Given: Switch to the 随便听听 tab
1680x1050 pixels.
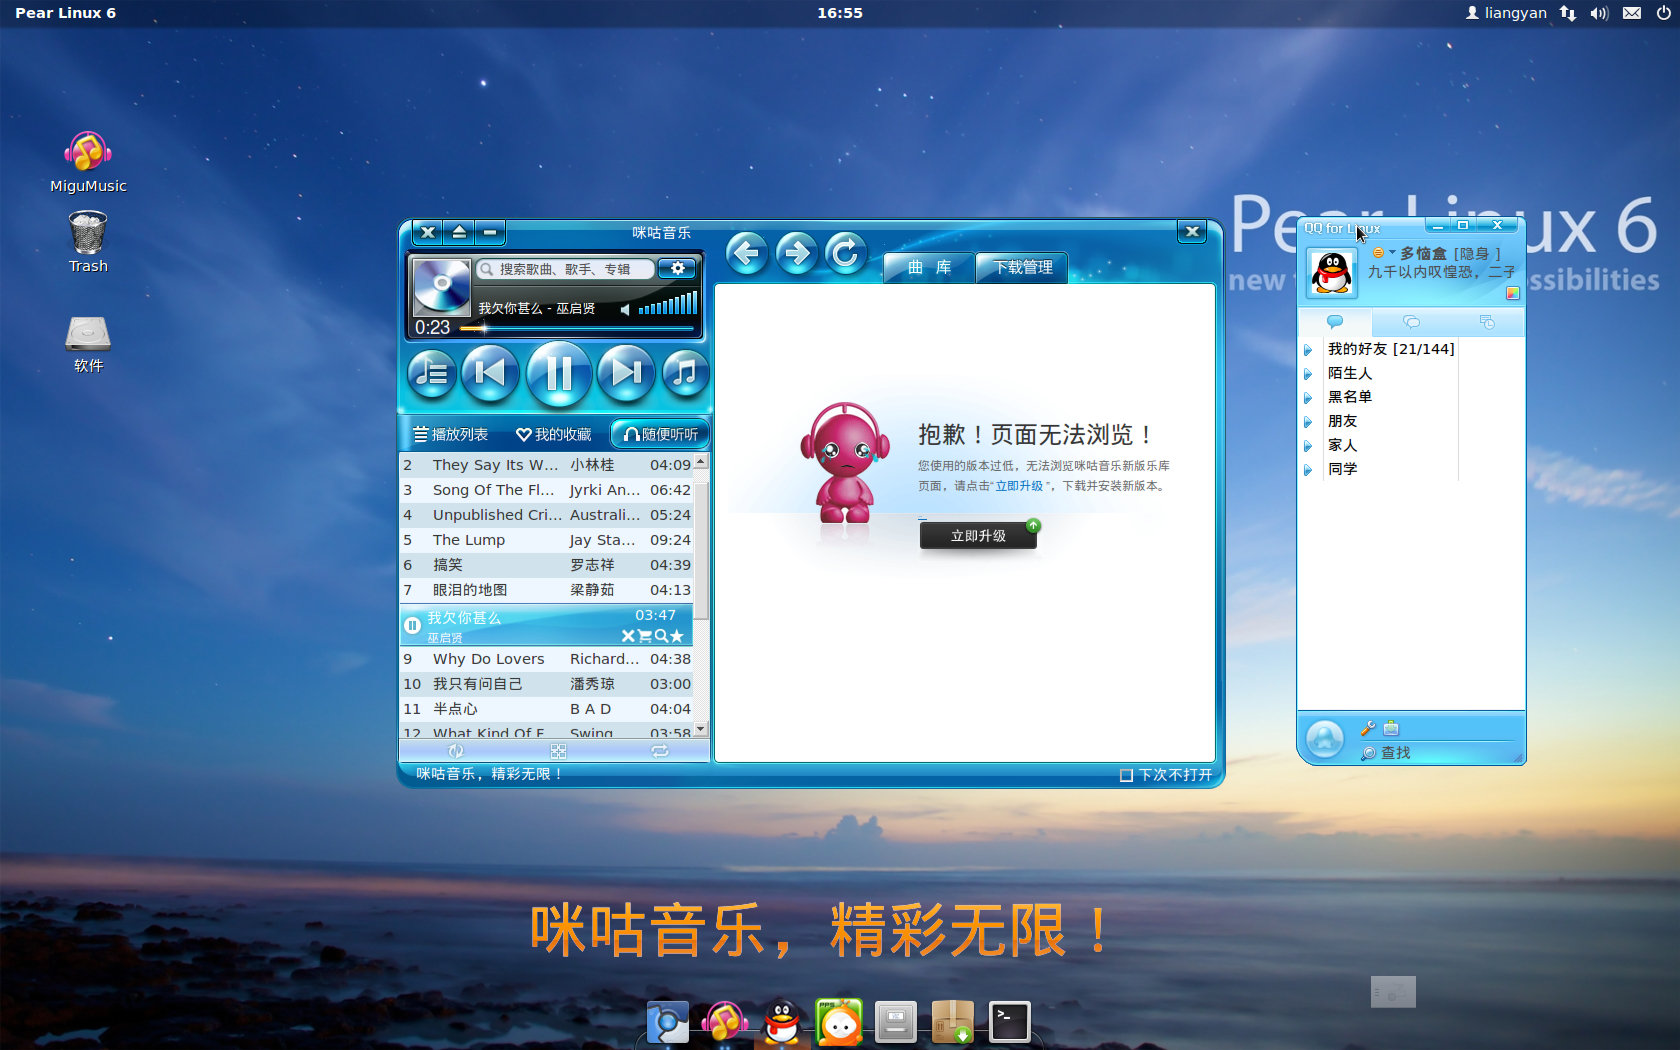Looking at the screenshot, I should tap(660, 434).
